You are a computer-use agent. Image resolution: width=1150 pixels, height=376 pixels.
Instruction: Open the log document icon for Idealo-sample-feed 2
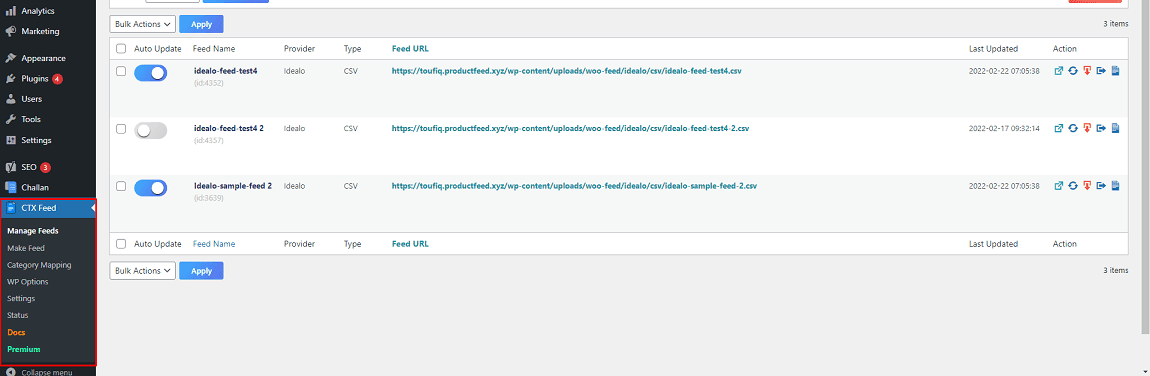1115,186
